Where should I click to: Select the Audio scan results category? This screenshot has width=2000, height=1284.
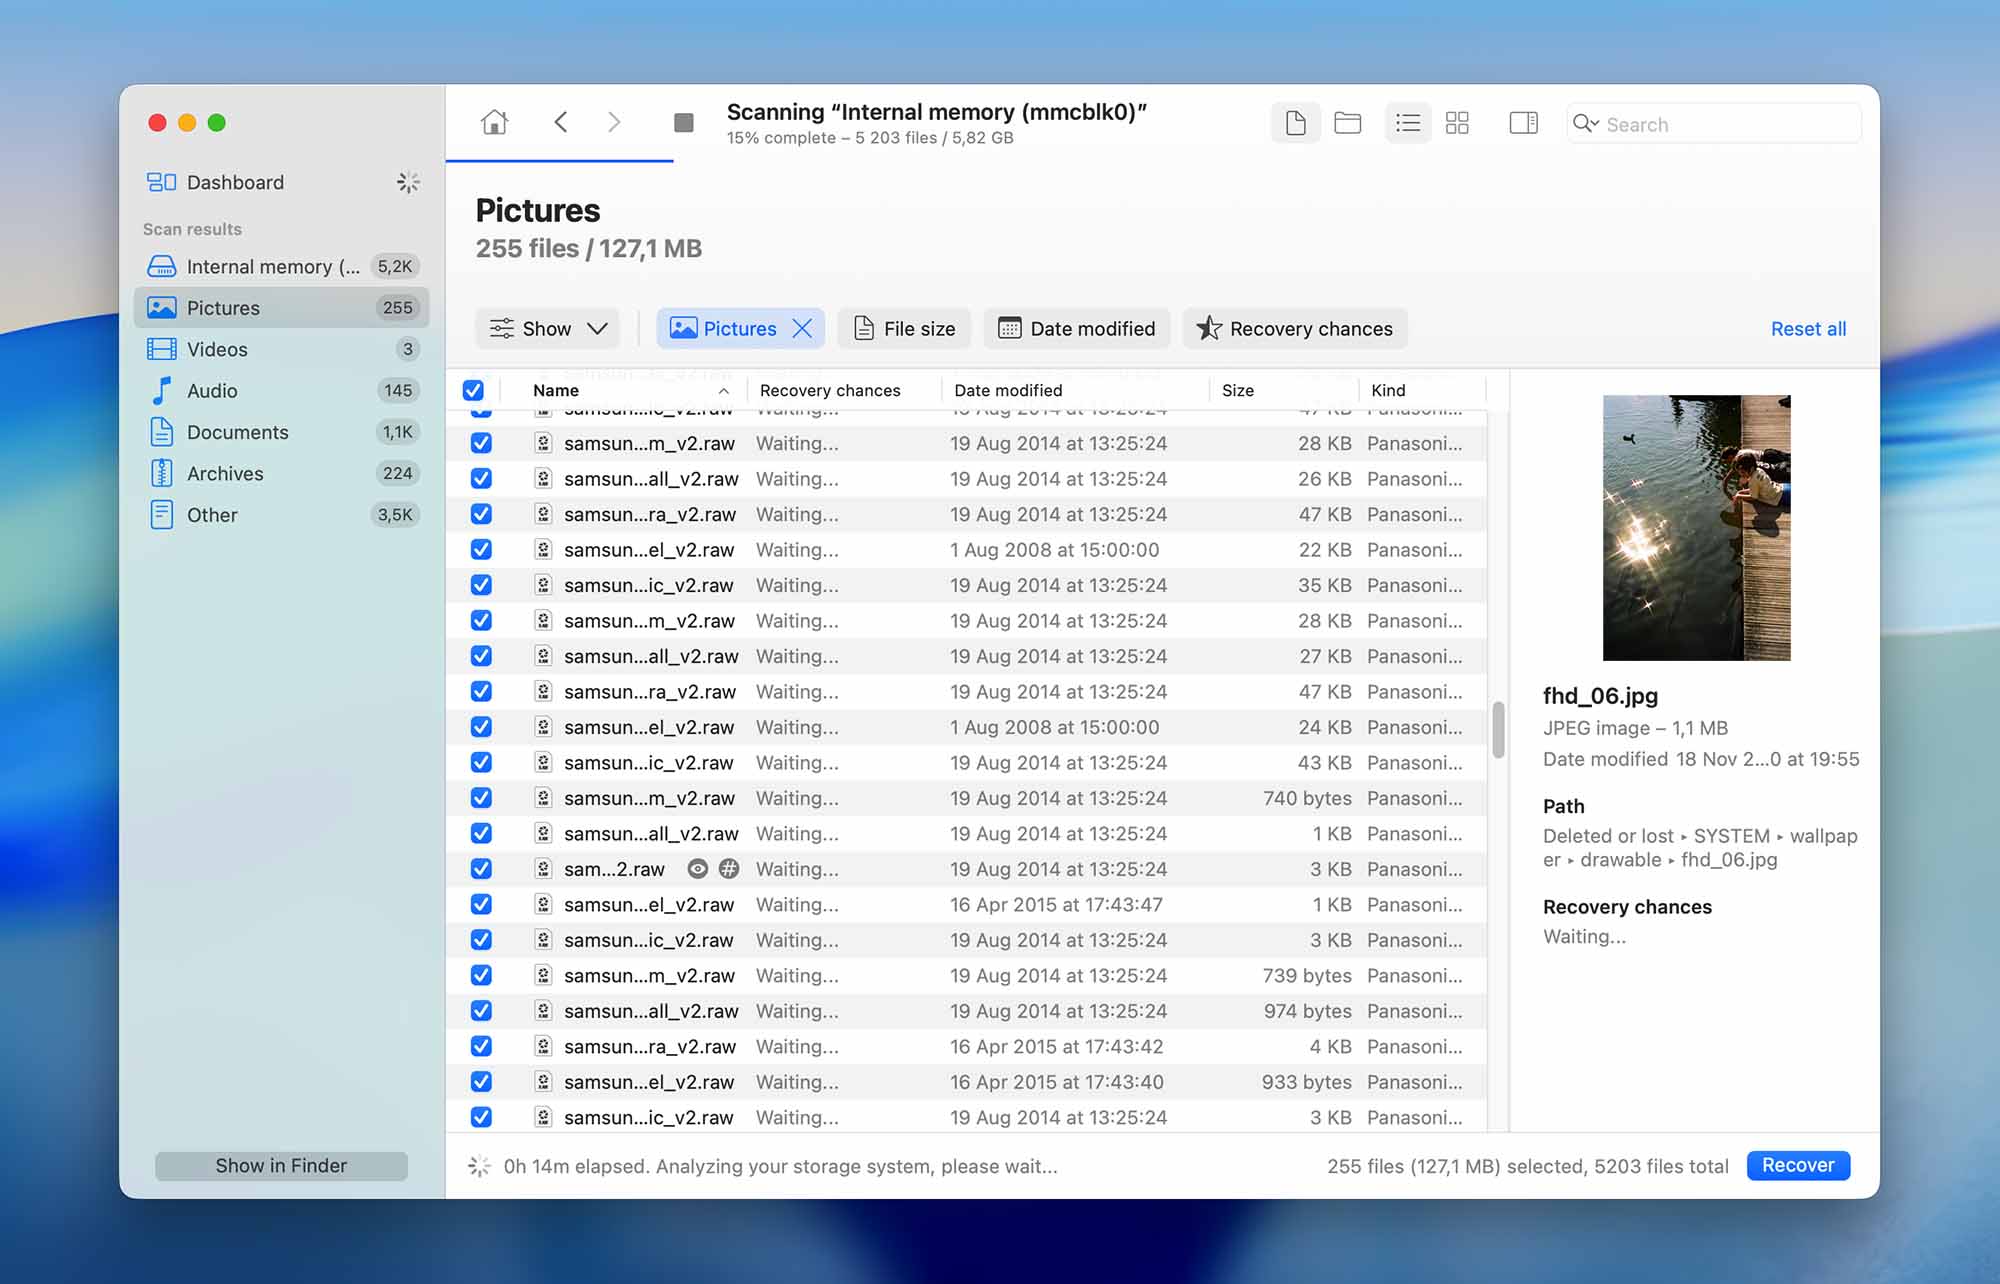click(213, 390)
